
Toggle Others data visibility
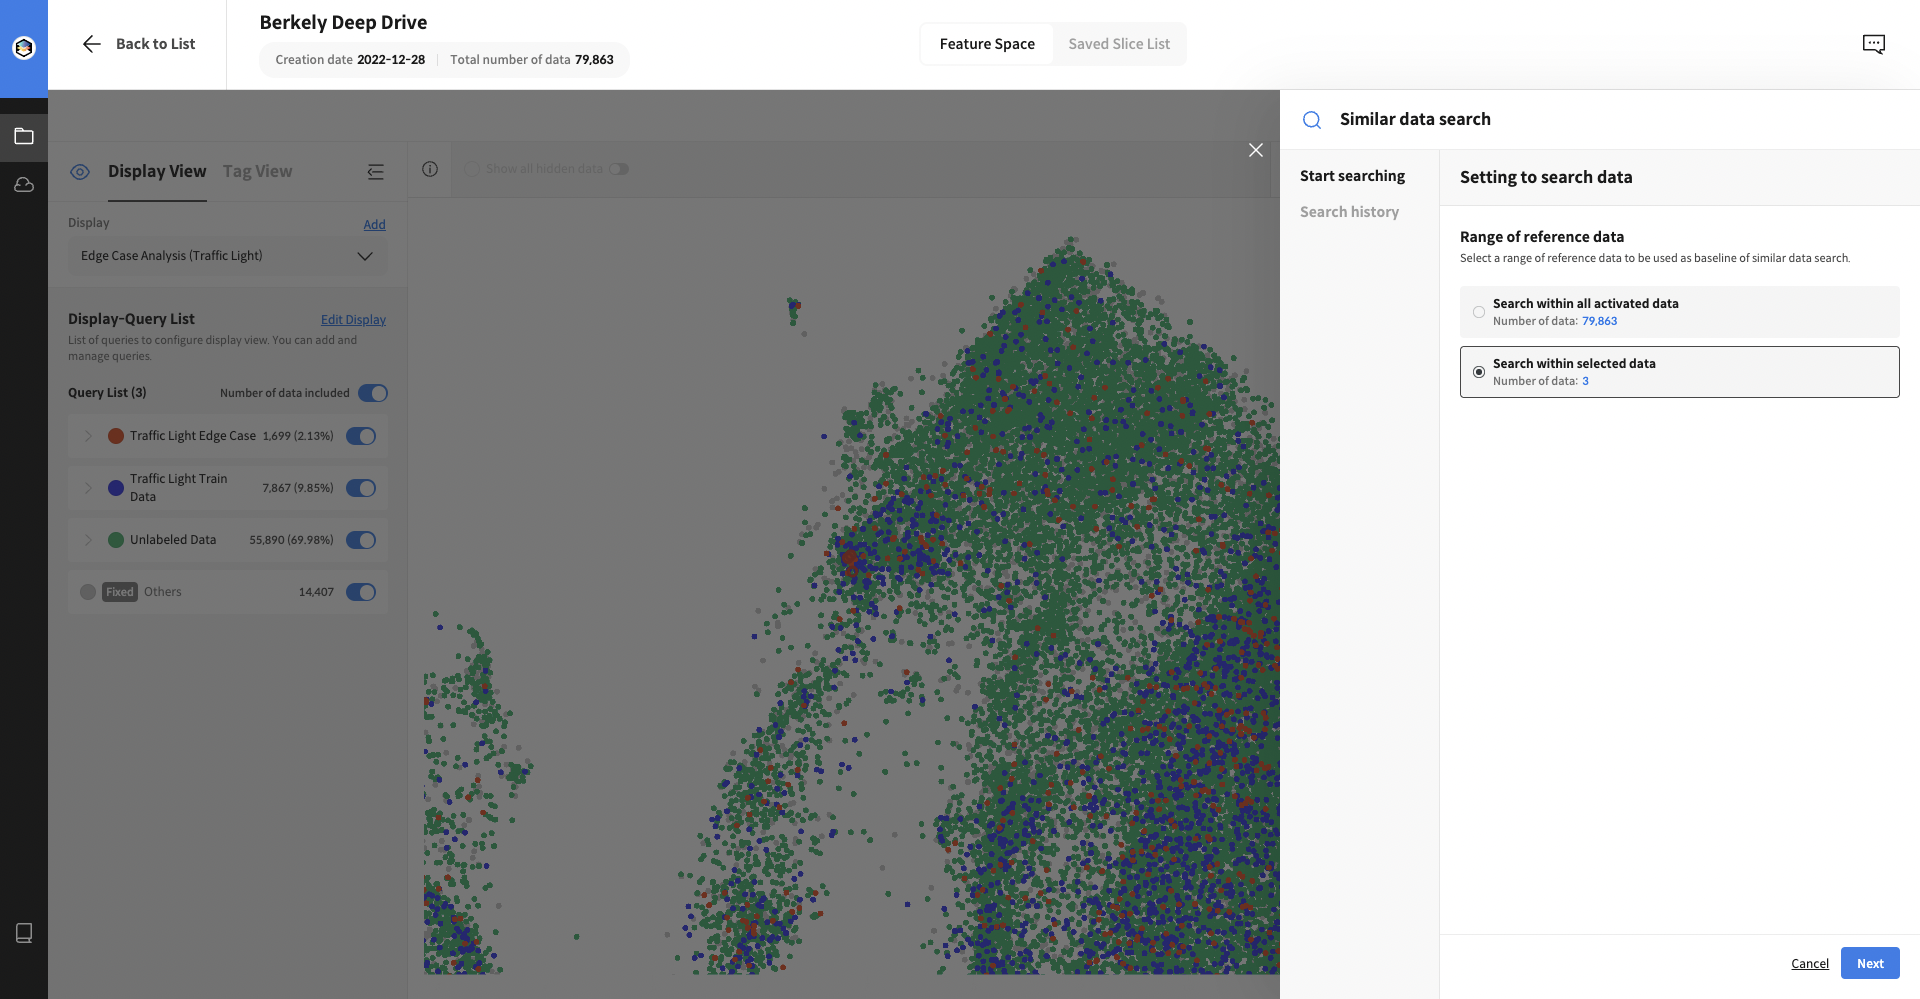click(361, 592)
